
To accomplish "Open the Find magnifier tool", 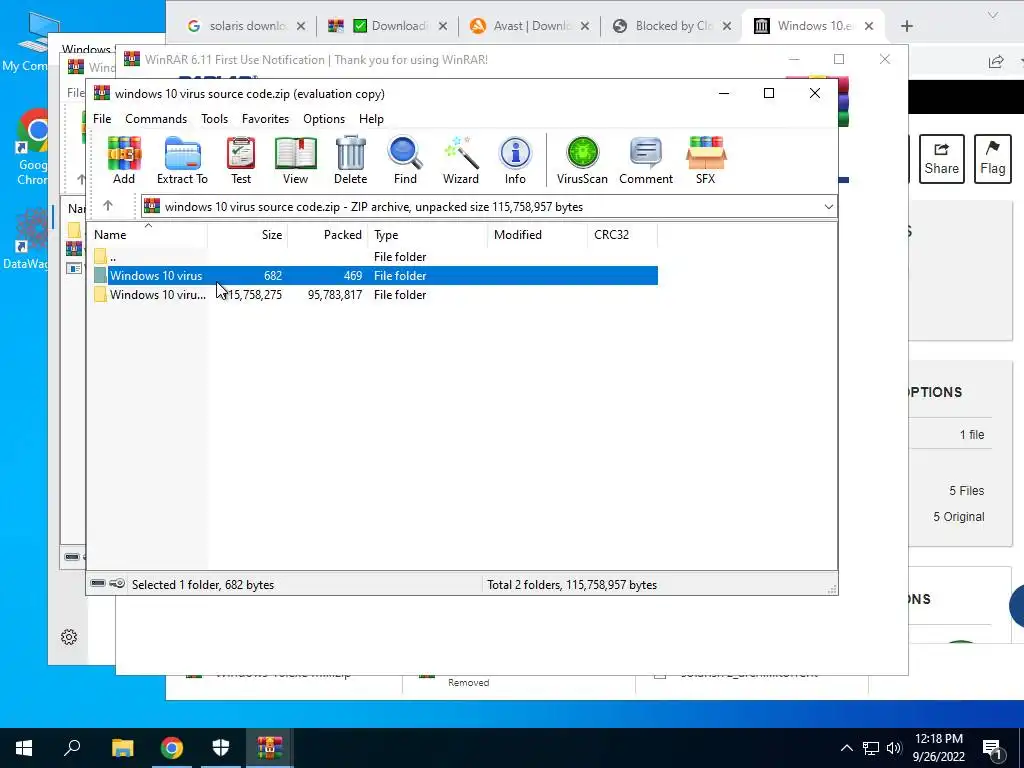I will coord(405,160).
